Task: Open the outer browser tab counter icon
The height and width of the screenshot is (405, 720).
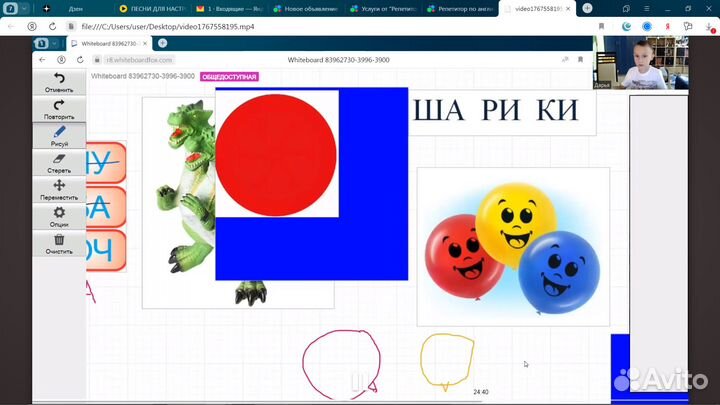Action: [x=10, y=8]
